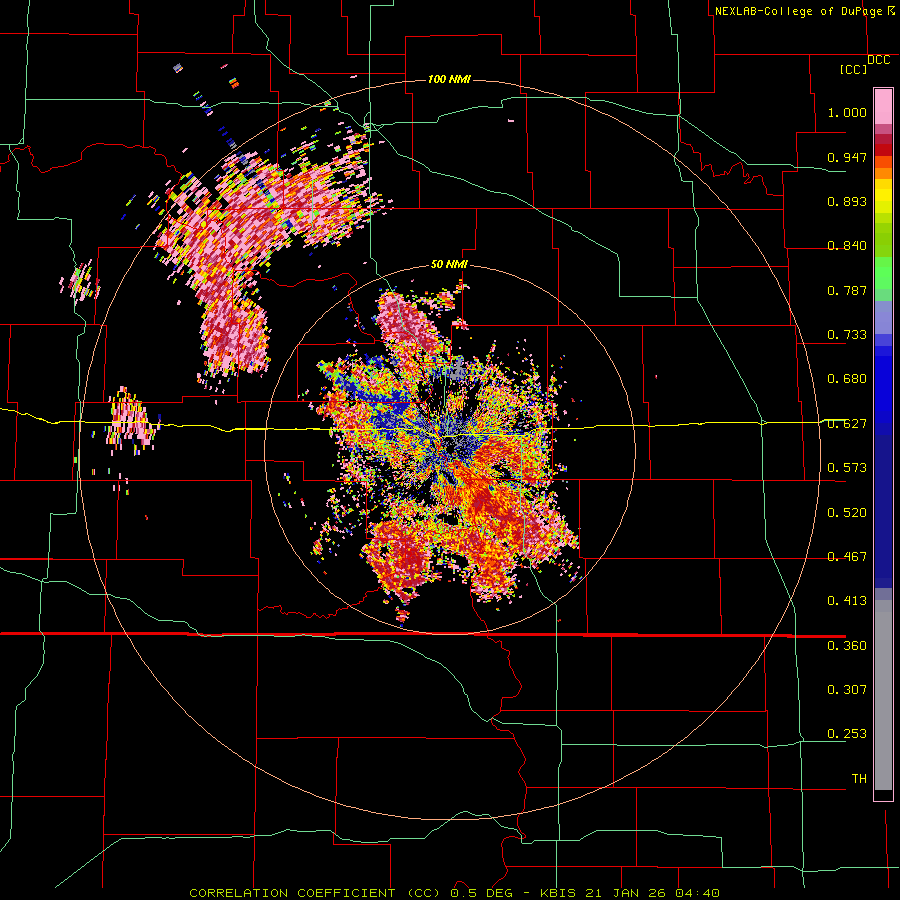The width and height of the screenshot is (900, 900).
Task: Click the 0.733 scale value
Action: click(x=847, y=335)
